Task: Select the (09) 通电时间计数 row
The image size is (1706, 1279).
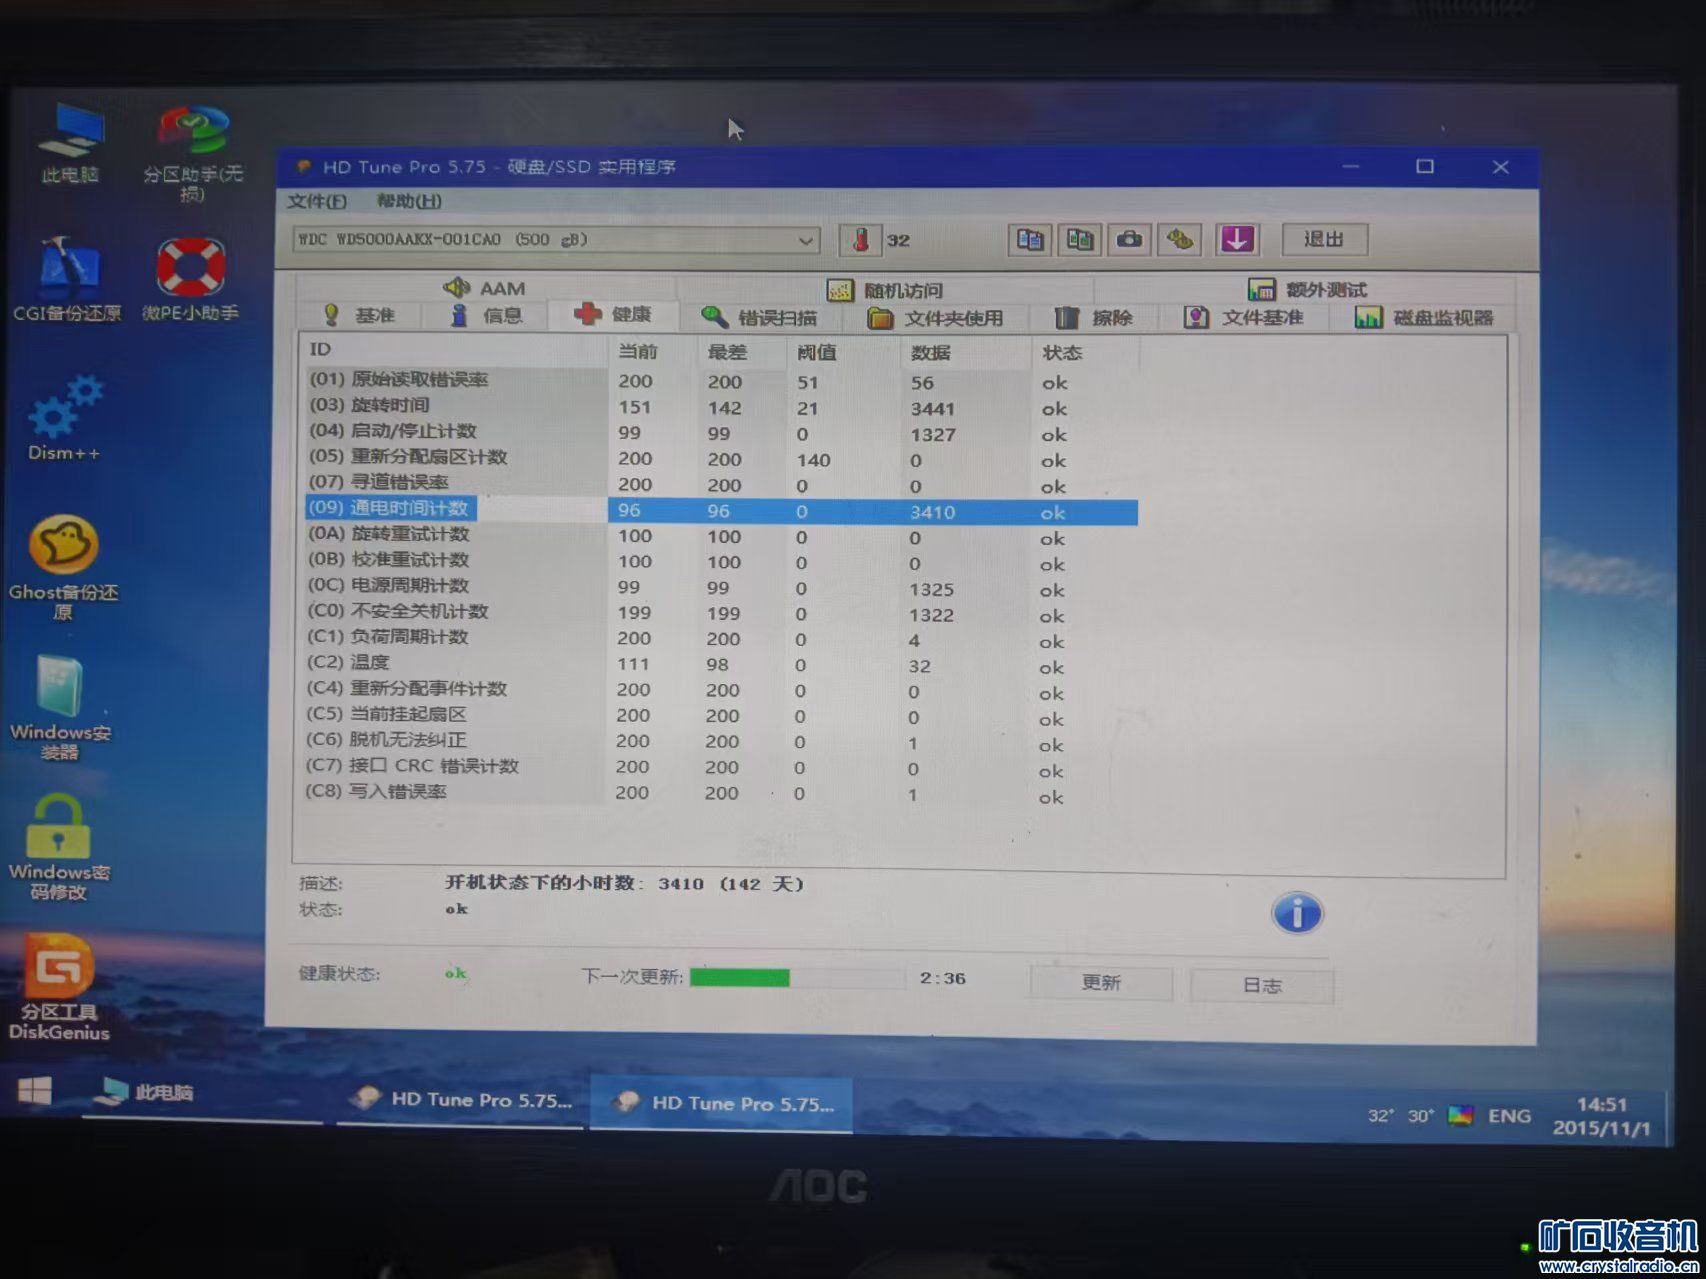Action: click(720, 511)
